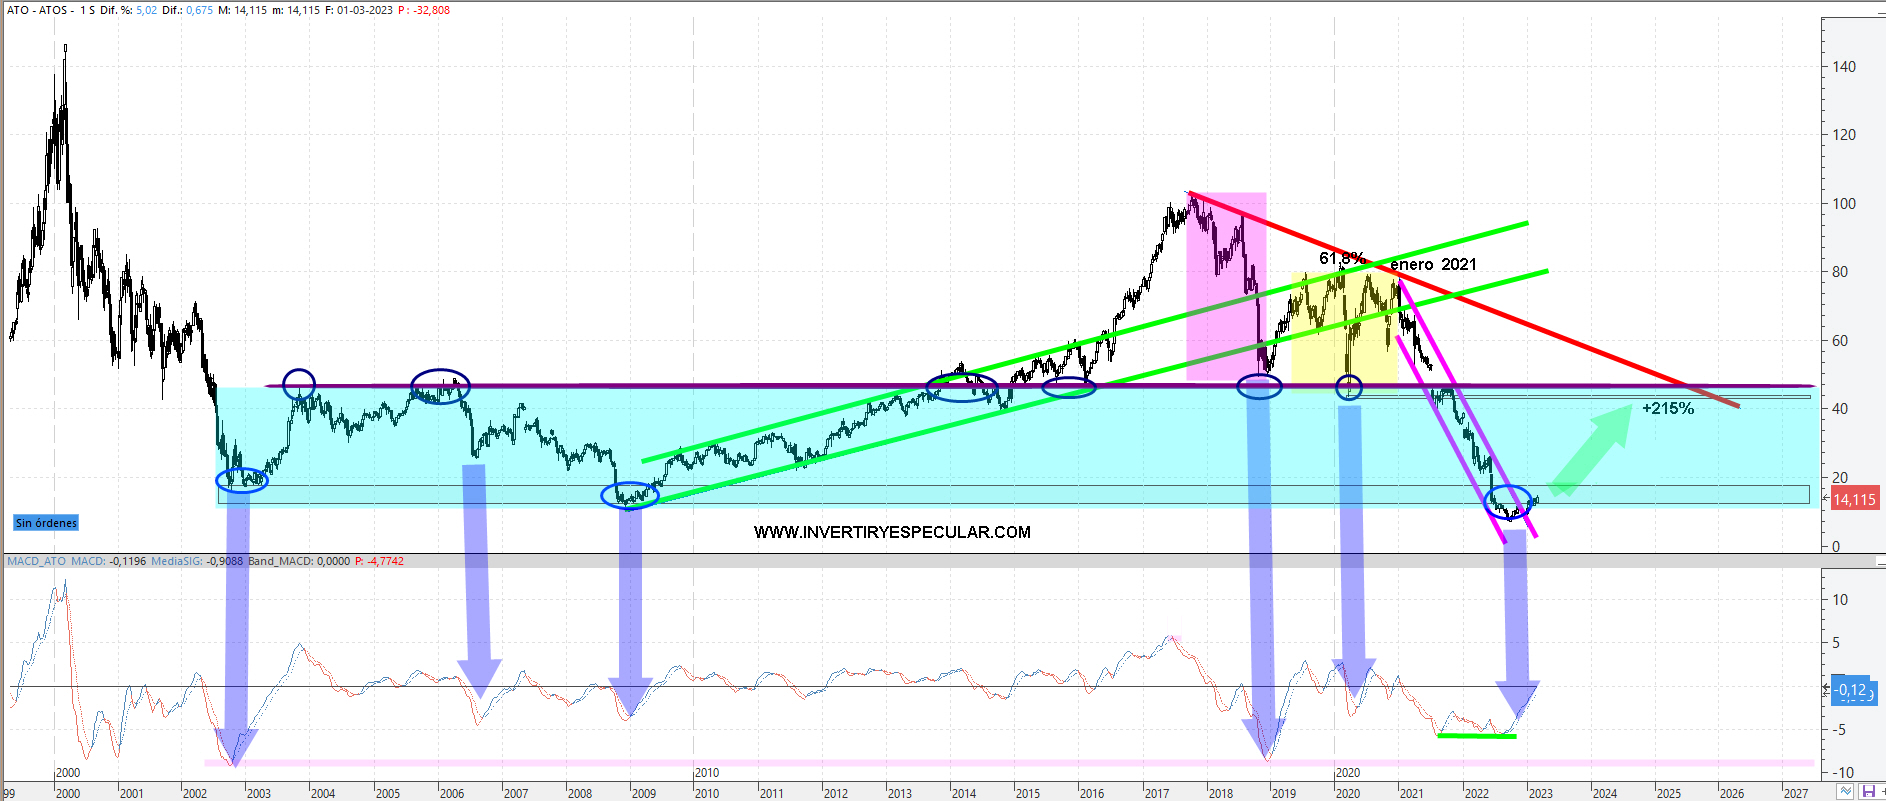Click the red 14,115 current price tag
Image resolution: width=1886 pixels, height=801 pixels.
[x=1854, y=500]
